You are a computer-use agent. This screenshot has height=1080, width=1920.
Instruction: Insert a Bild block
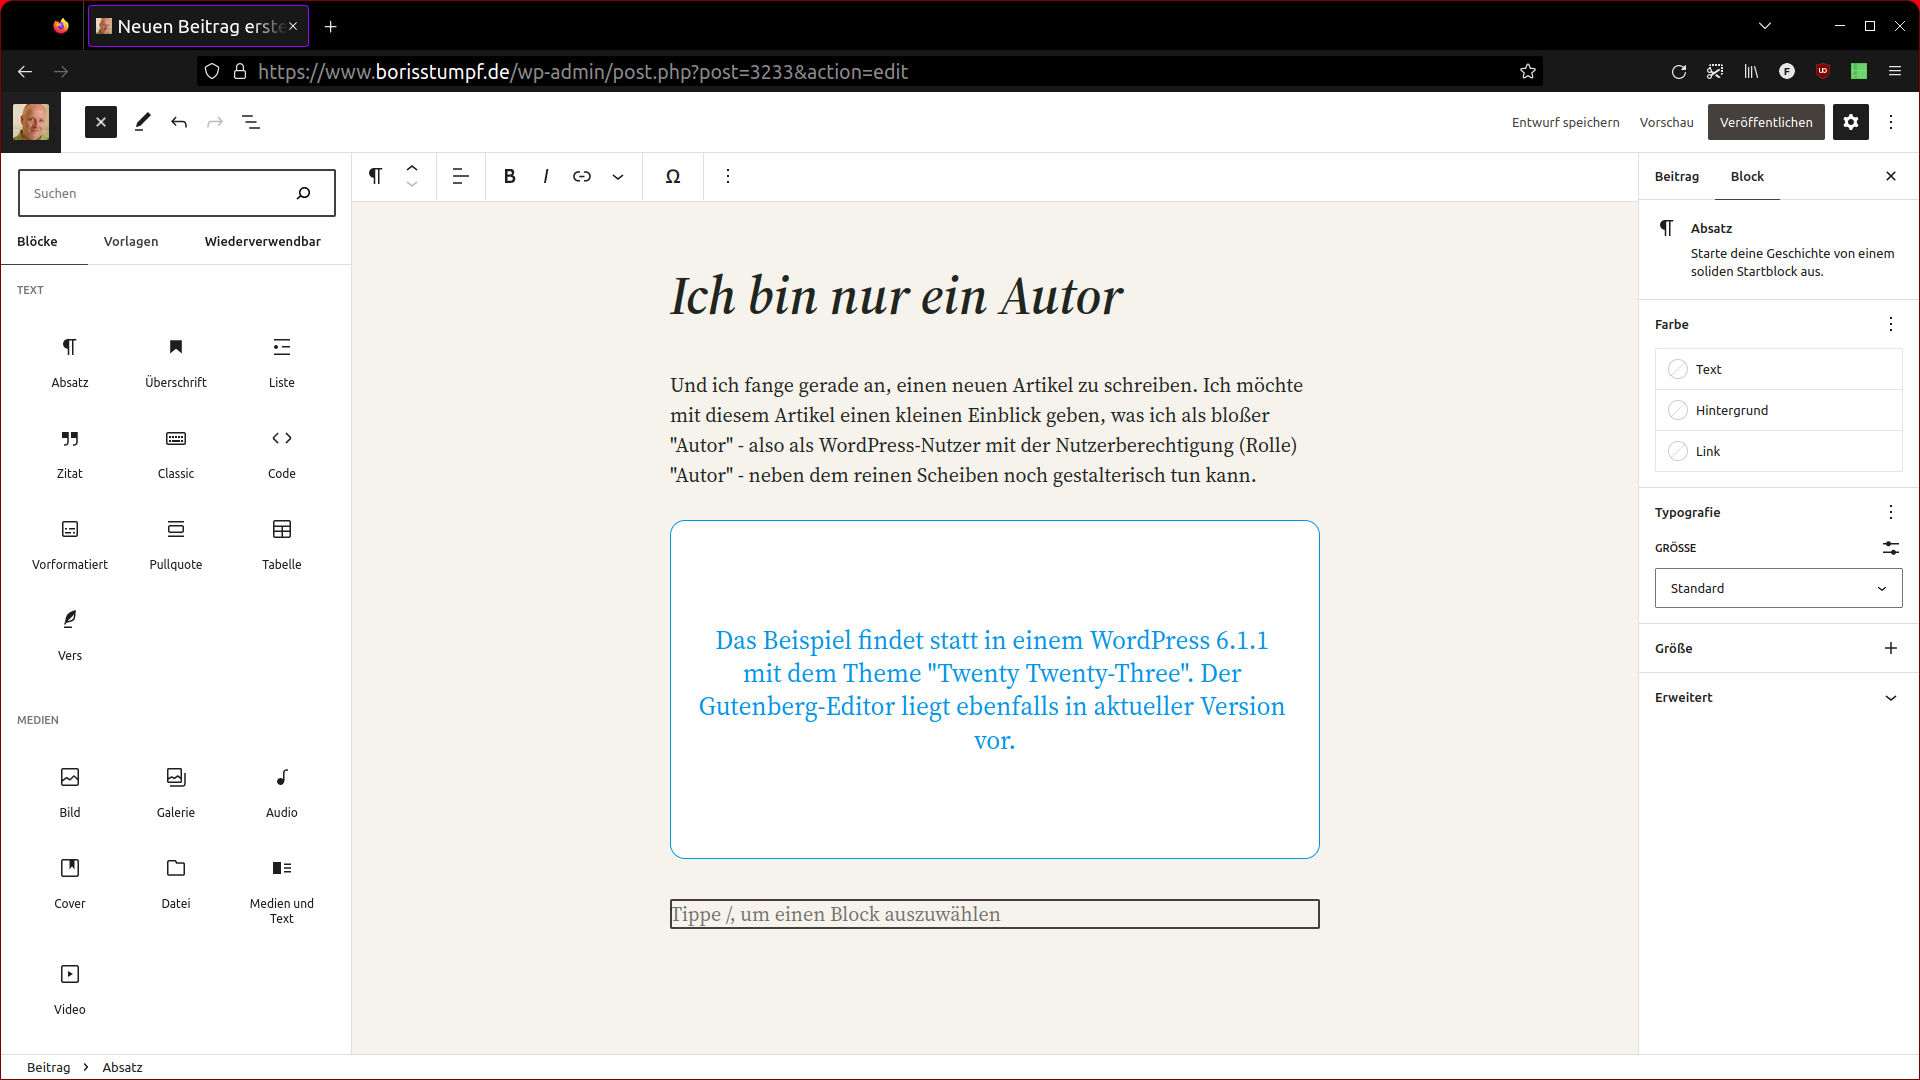[70, 793]
